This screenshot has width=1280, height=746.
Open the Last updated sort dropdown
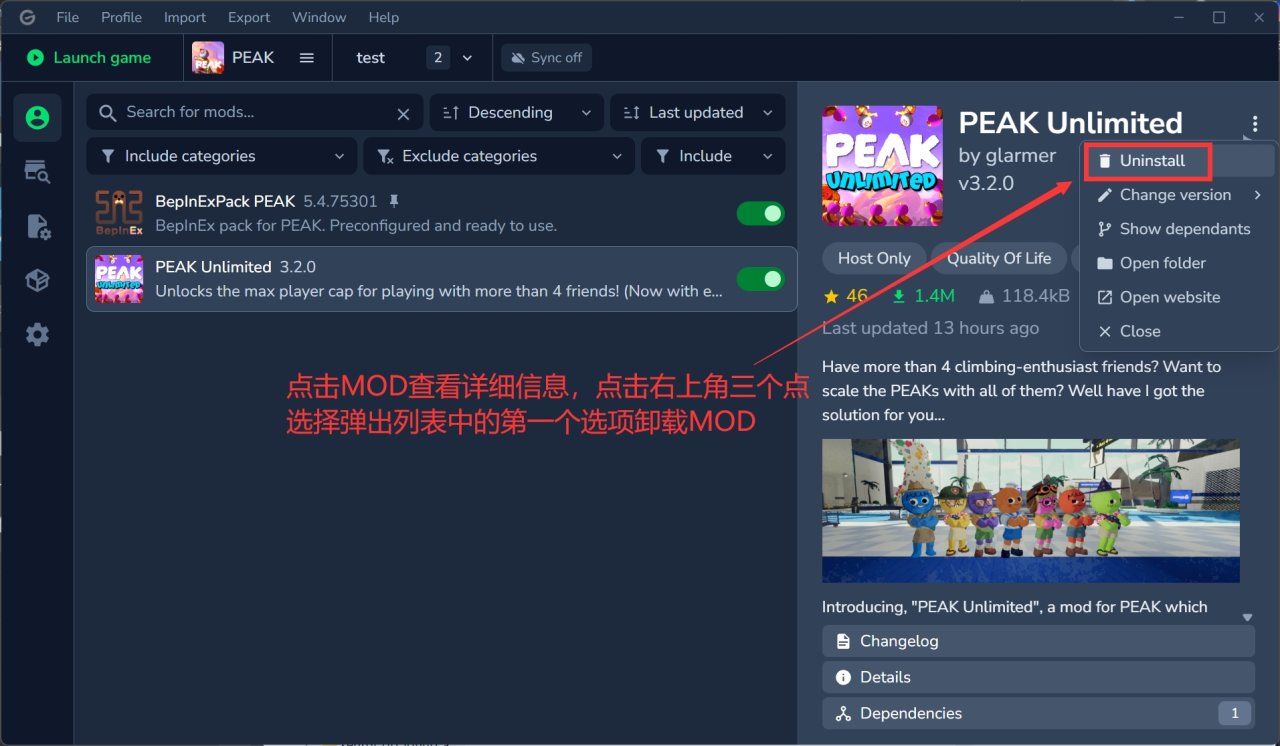pyautogui.click(x=697, y=113)
